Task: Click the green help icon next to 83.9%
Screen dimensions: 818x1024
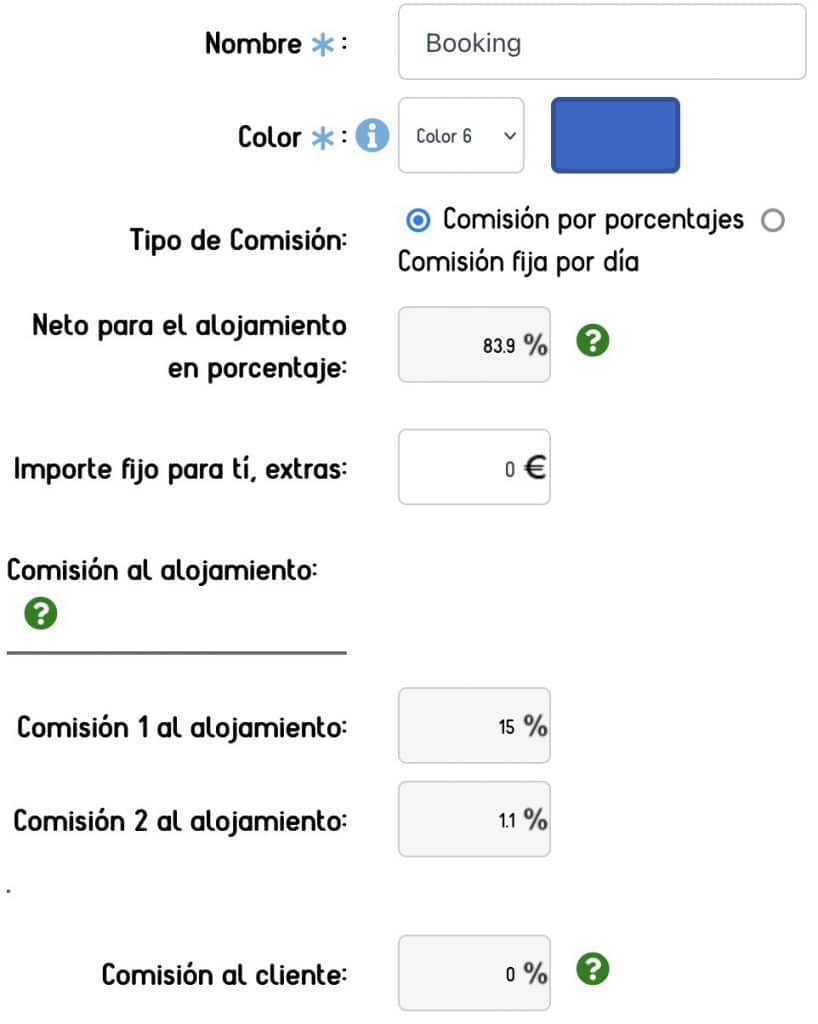Action: pos(591,341)
